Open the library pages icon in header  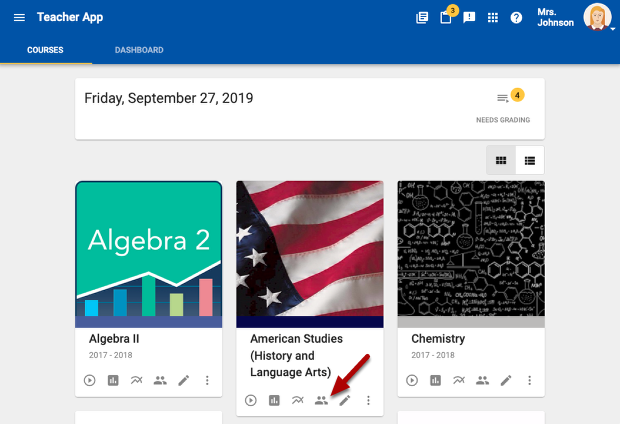422,18
